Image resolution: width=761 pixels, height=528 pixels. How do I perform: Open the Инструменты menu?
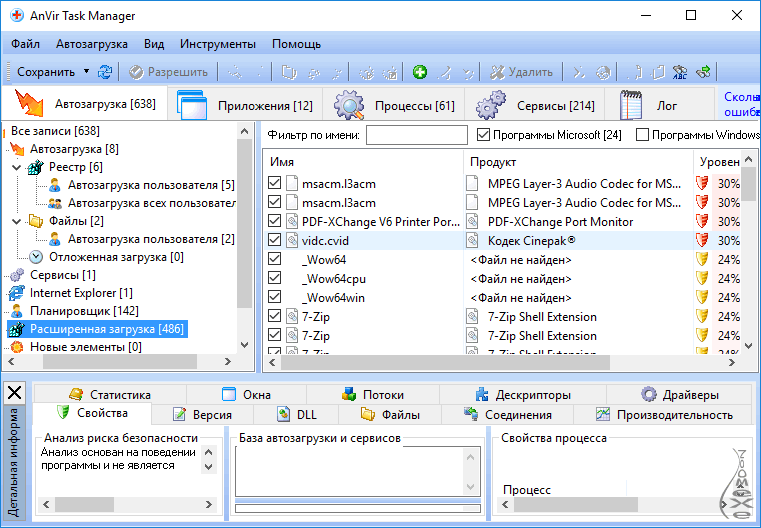coord(217,44)
